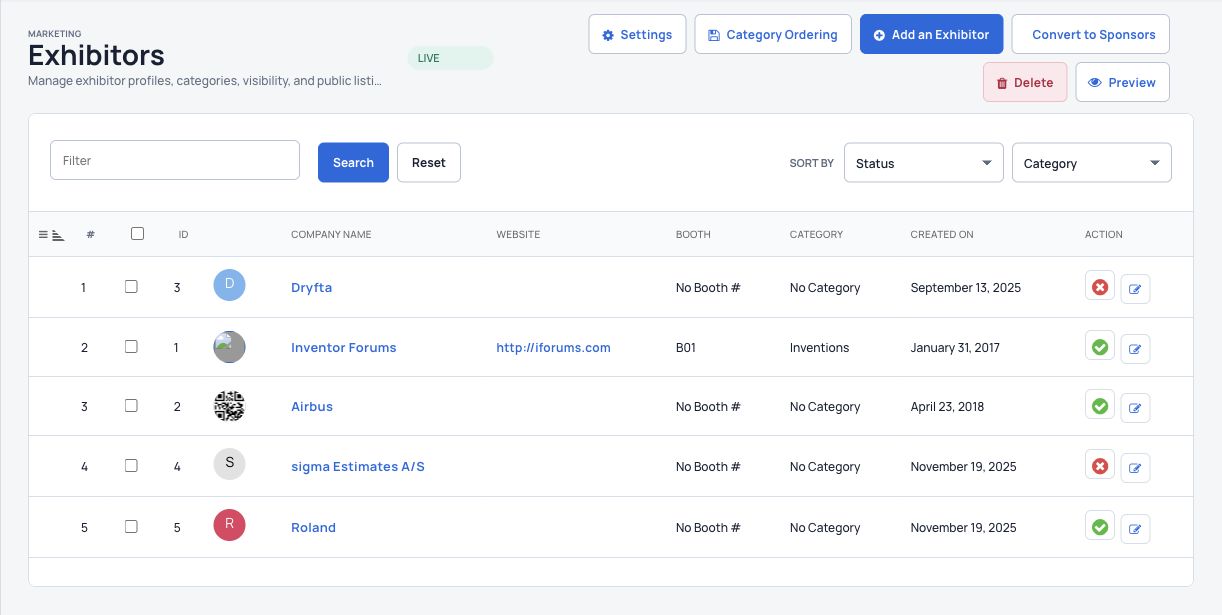Open the Inventor Forums company link
1222x615 pixels.
coord(343,348)
